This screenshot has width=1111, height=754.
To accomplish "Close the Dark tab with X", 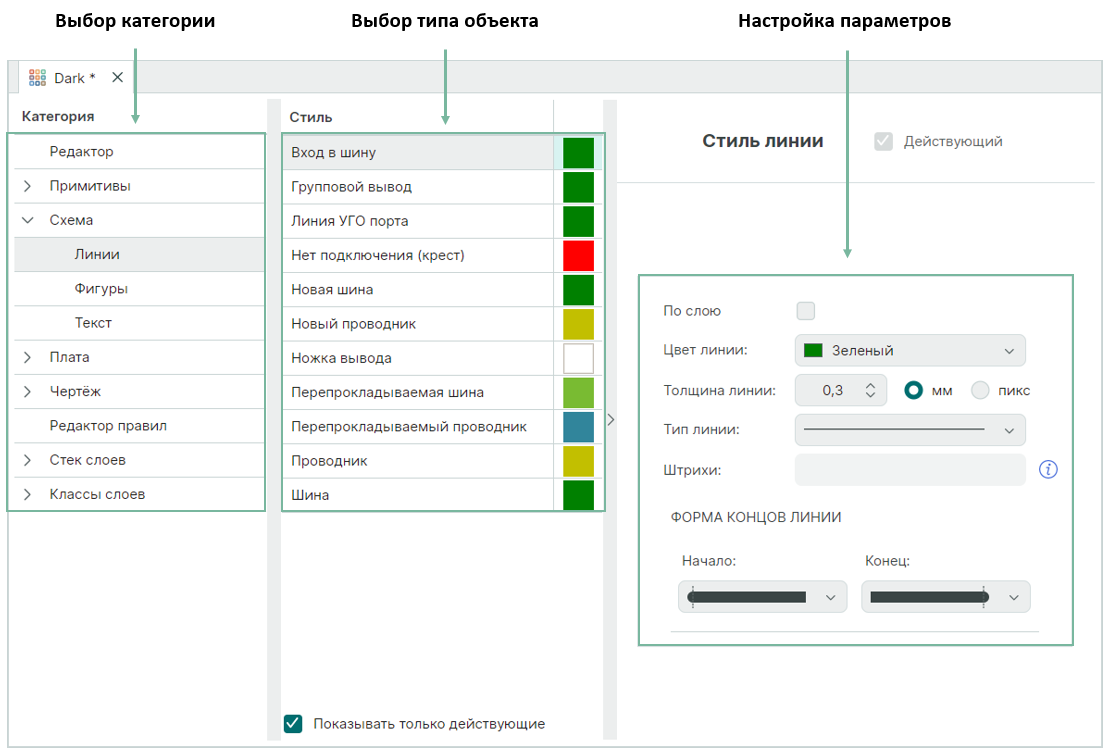I will click(117, 77).
